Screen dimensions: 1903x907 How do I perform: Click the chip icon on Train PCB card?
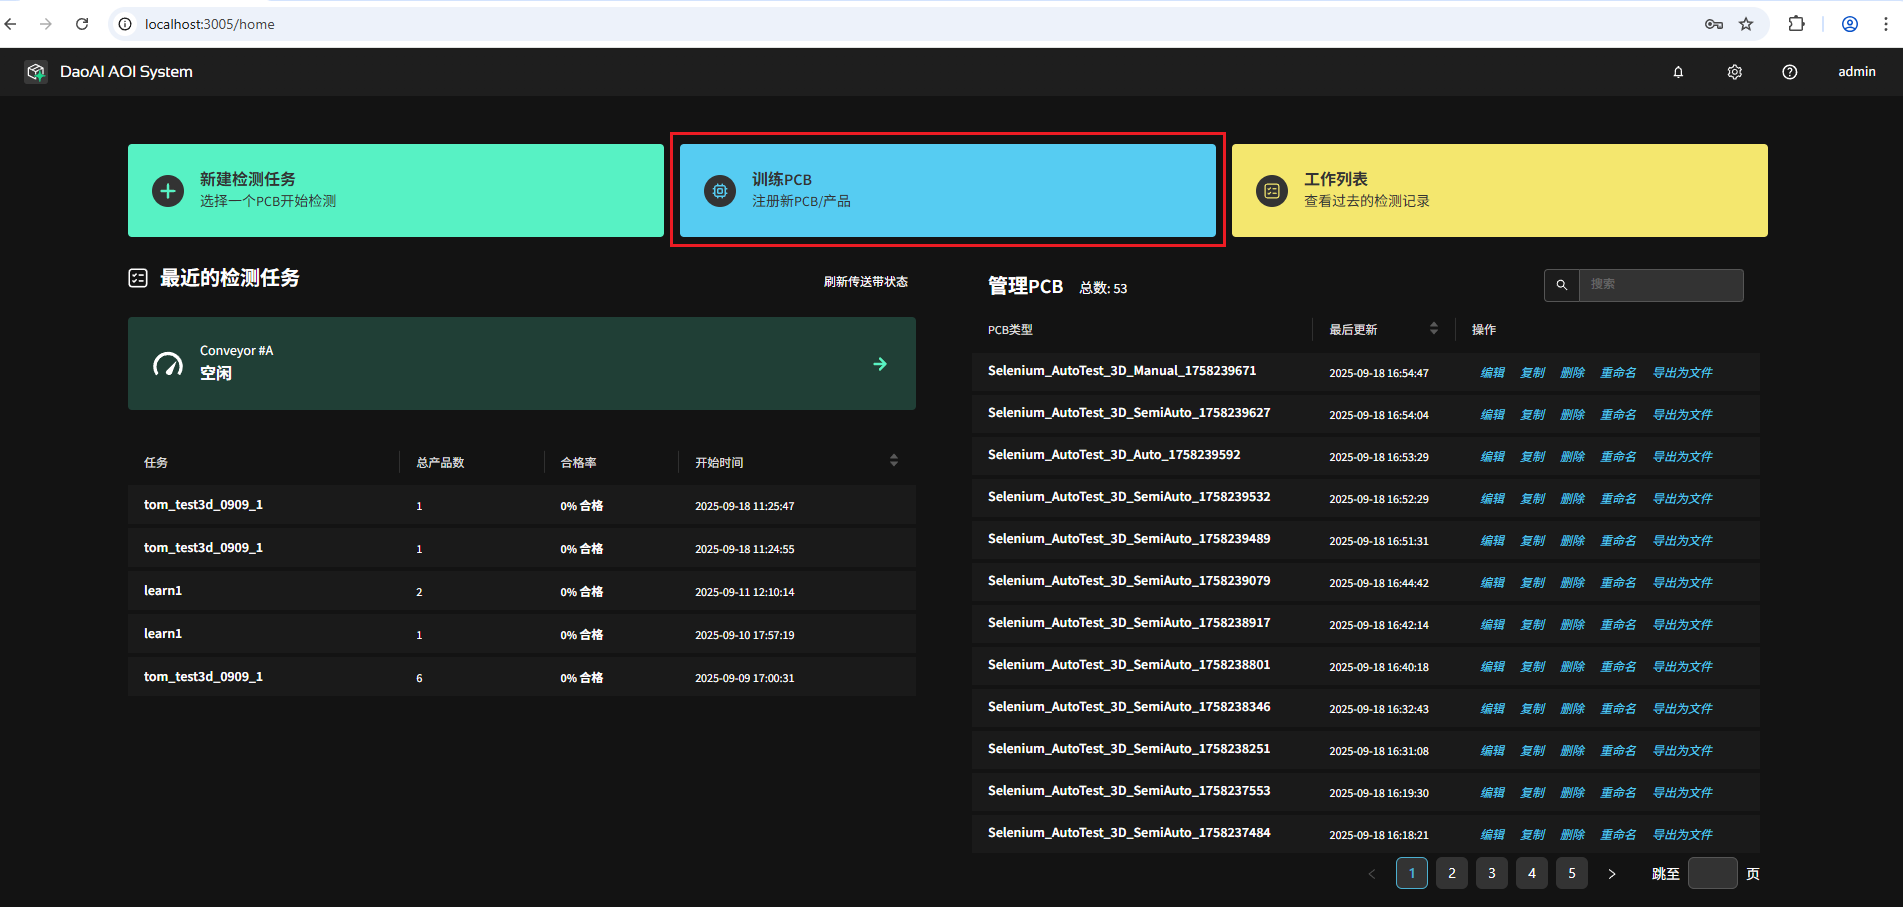pos(720,190)
